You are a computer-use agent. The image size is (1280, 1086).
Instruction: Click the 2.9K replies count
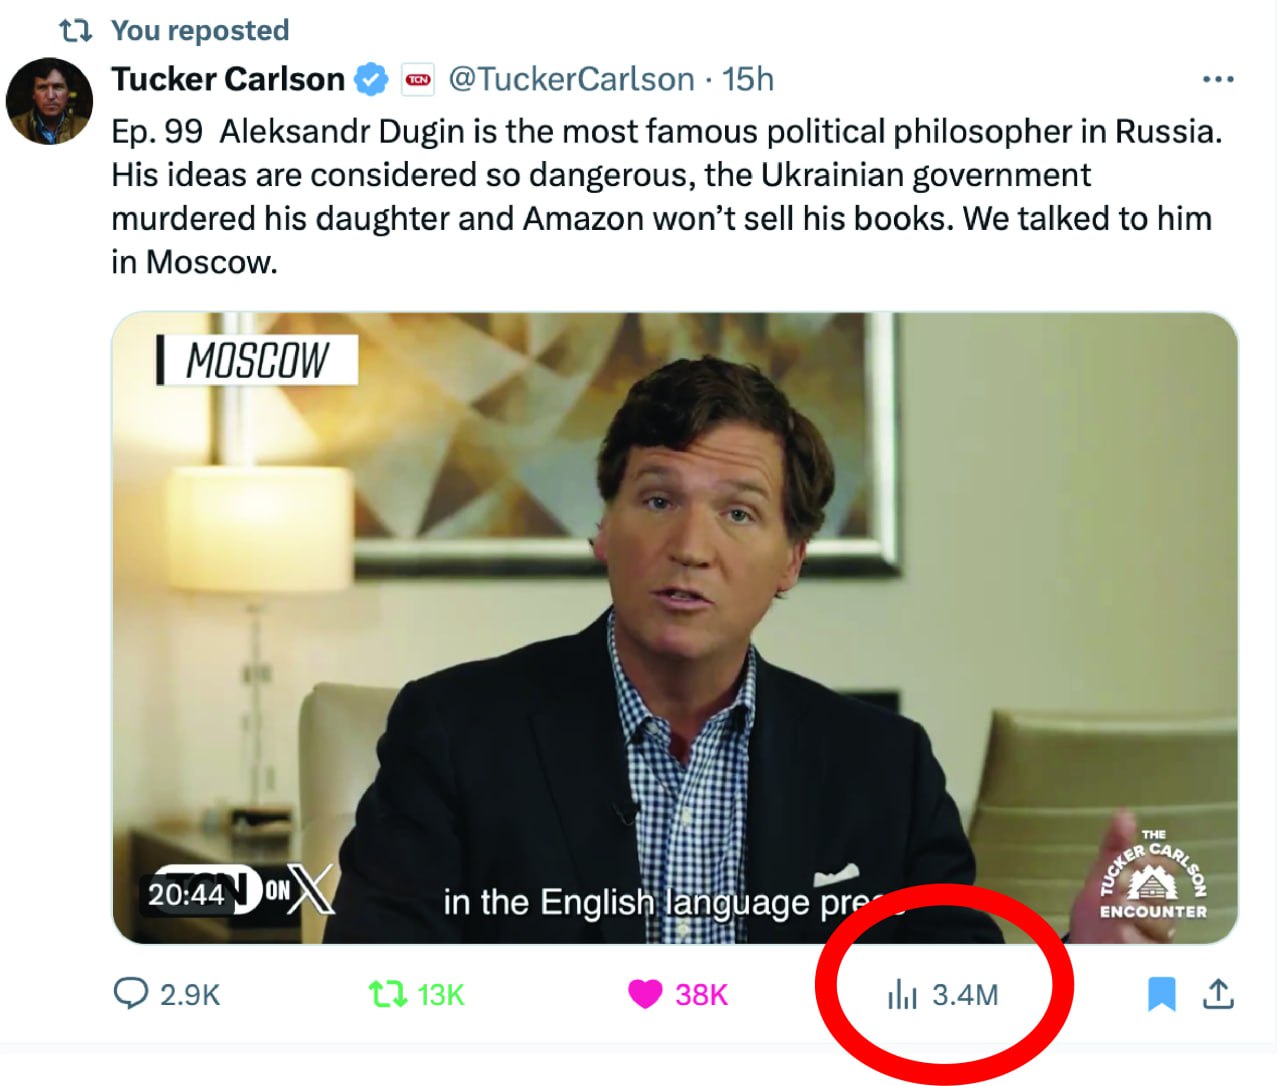[x=190, y=995]
